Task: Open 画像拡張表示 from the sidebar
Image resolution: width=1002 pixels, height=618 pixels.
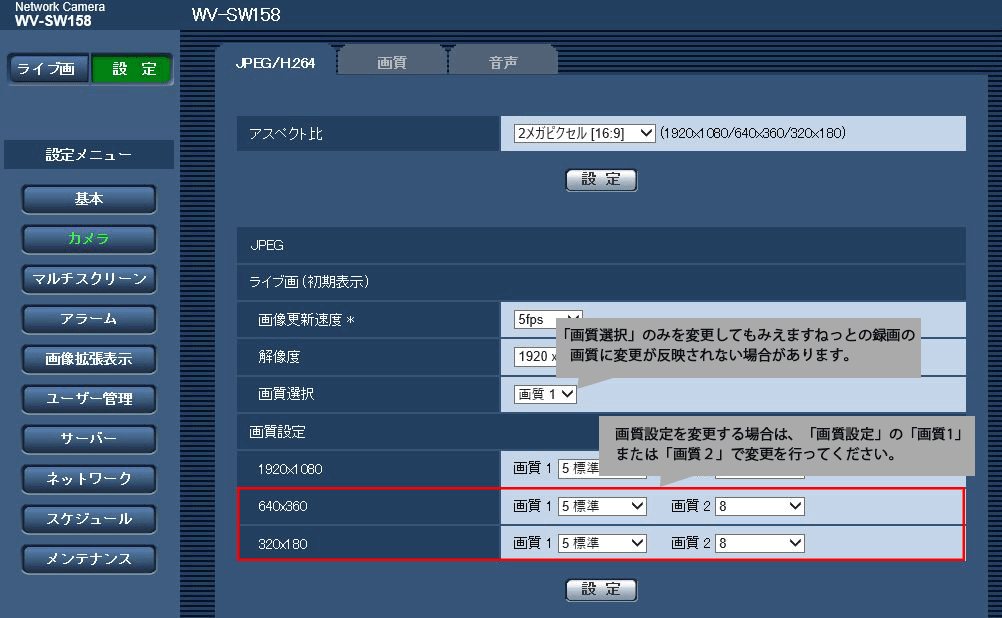Action: pyautogui.click(x=89, y=359)
